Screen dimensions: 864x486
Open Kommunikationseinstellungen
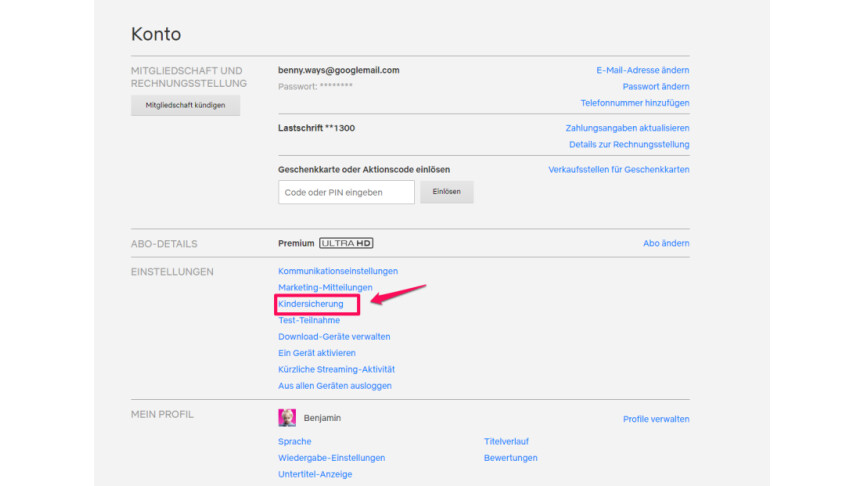point(338,271)
